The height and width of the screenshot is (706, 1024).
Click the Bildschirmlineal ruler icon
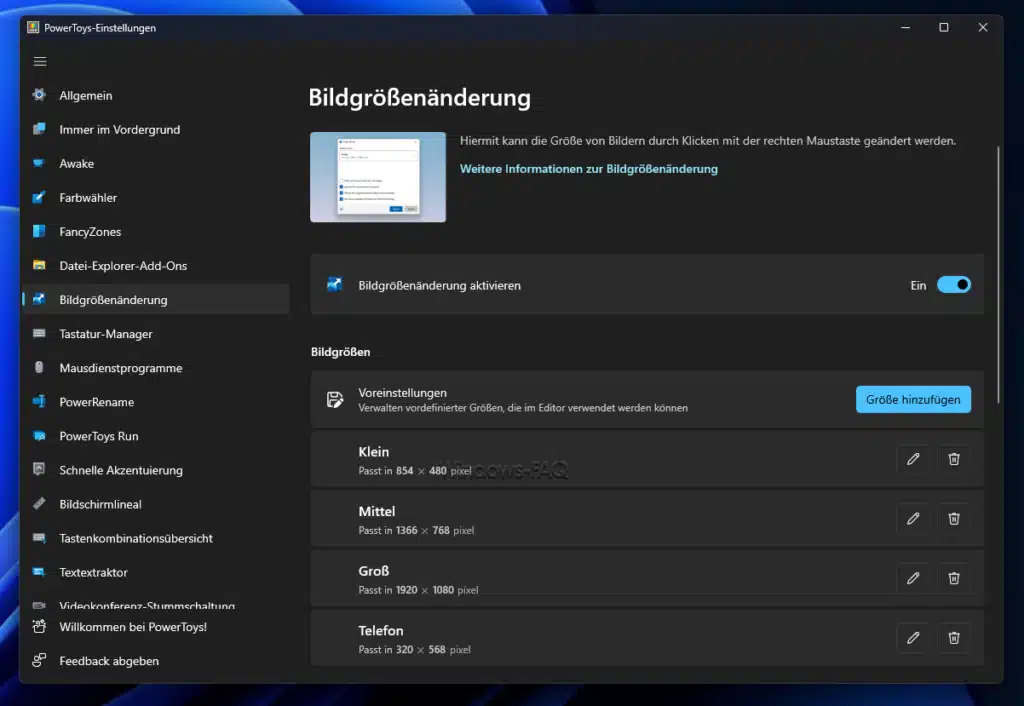pos(39,504)
